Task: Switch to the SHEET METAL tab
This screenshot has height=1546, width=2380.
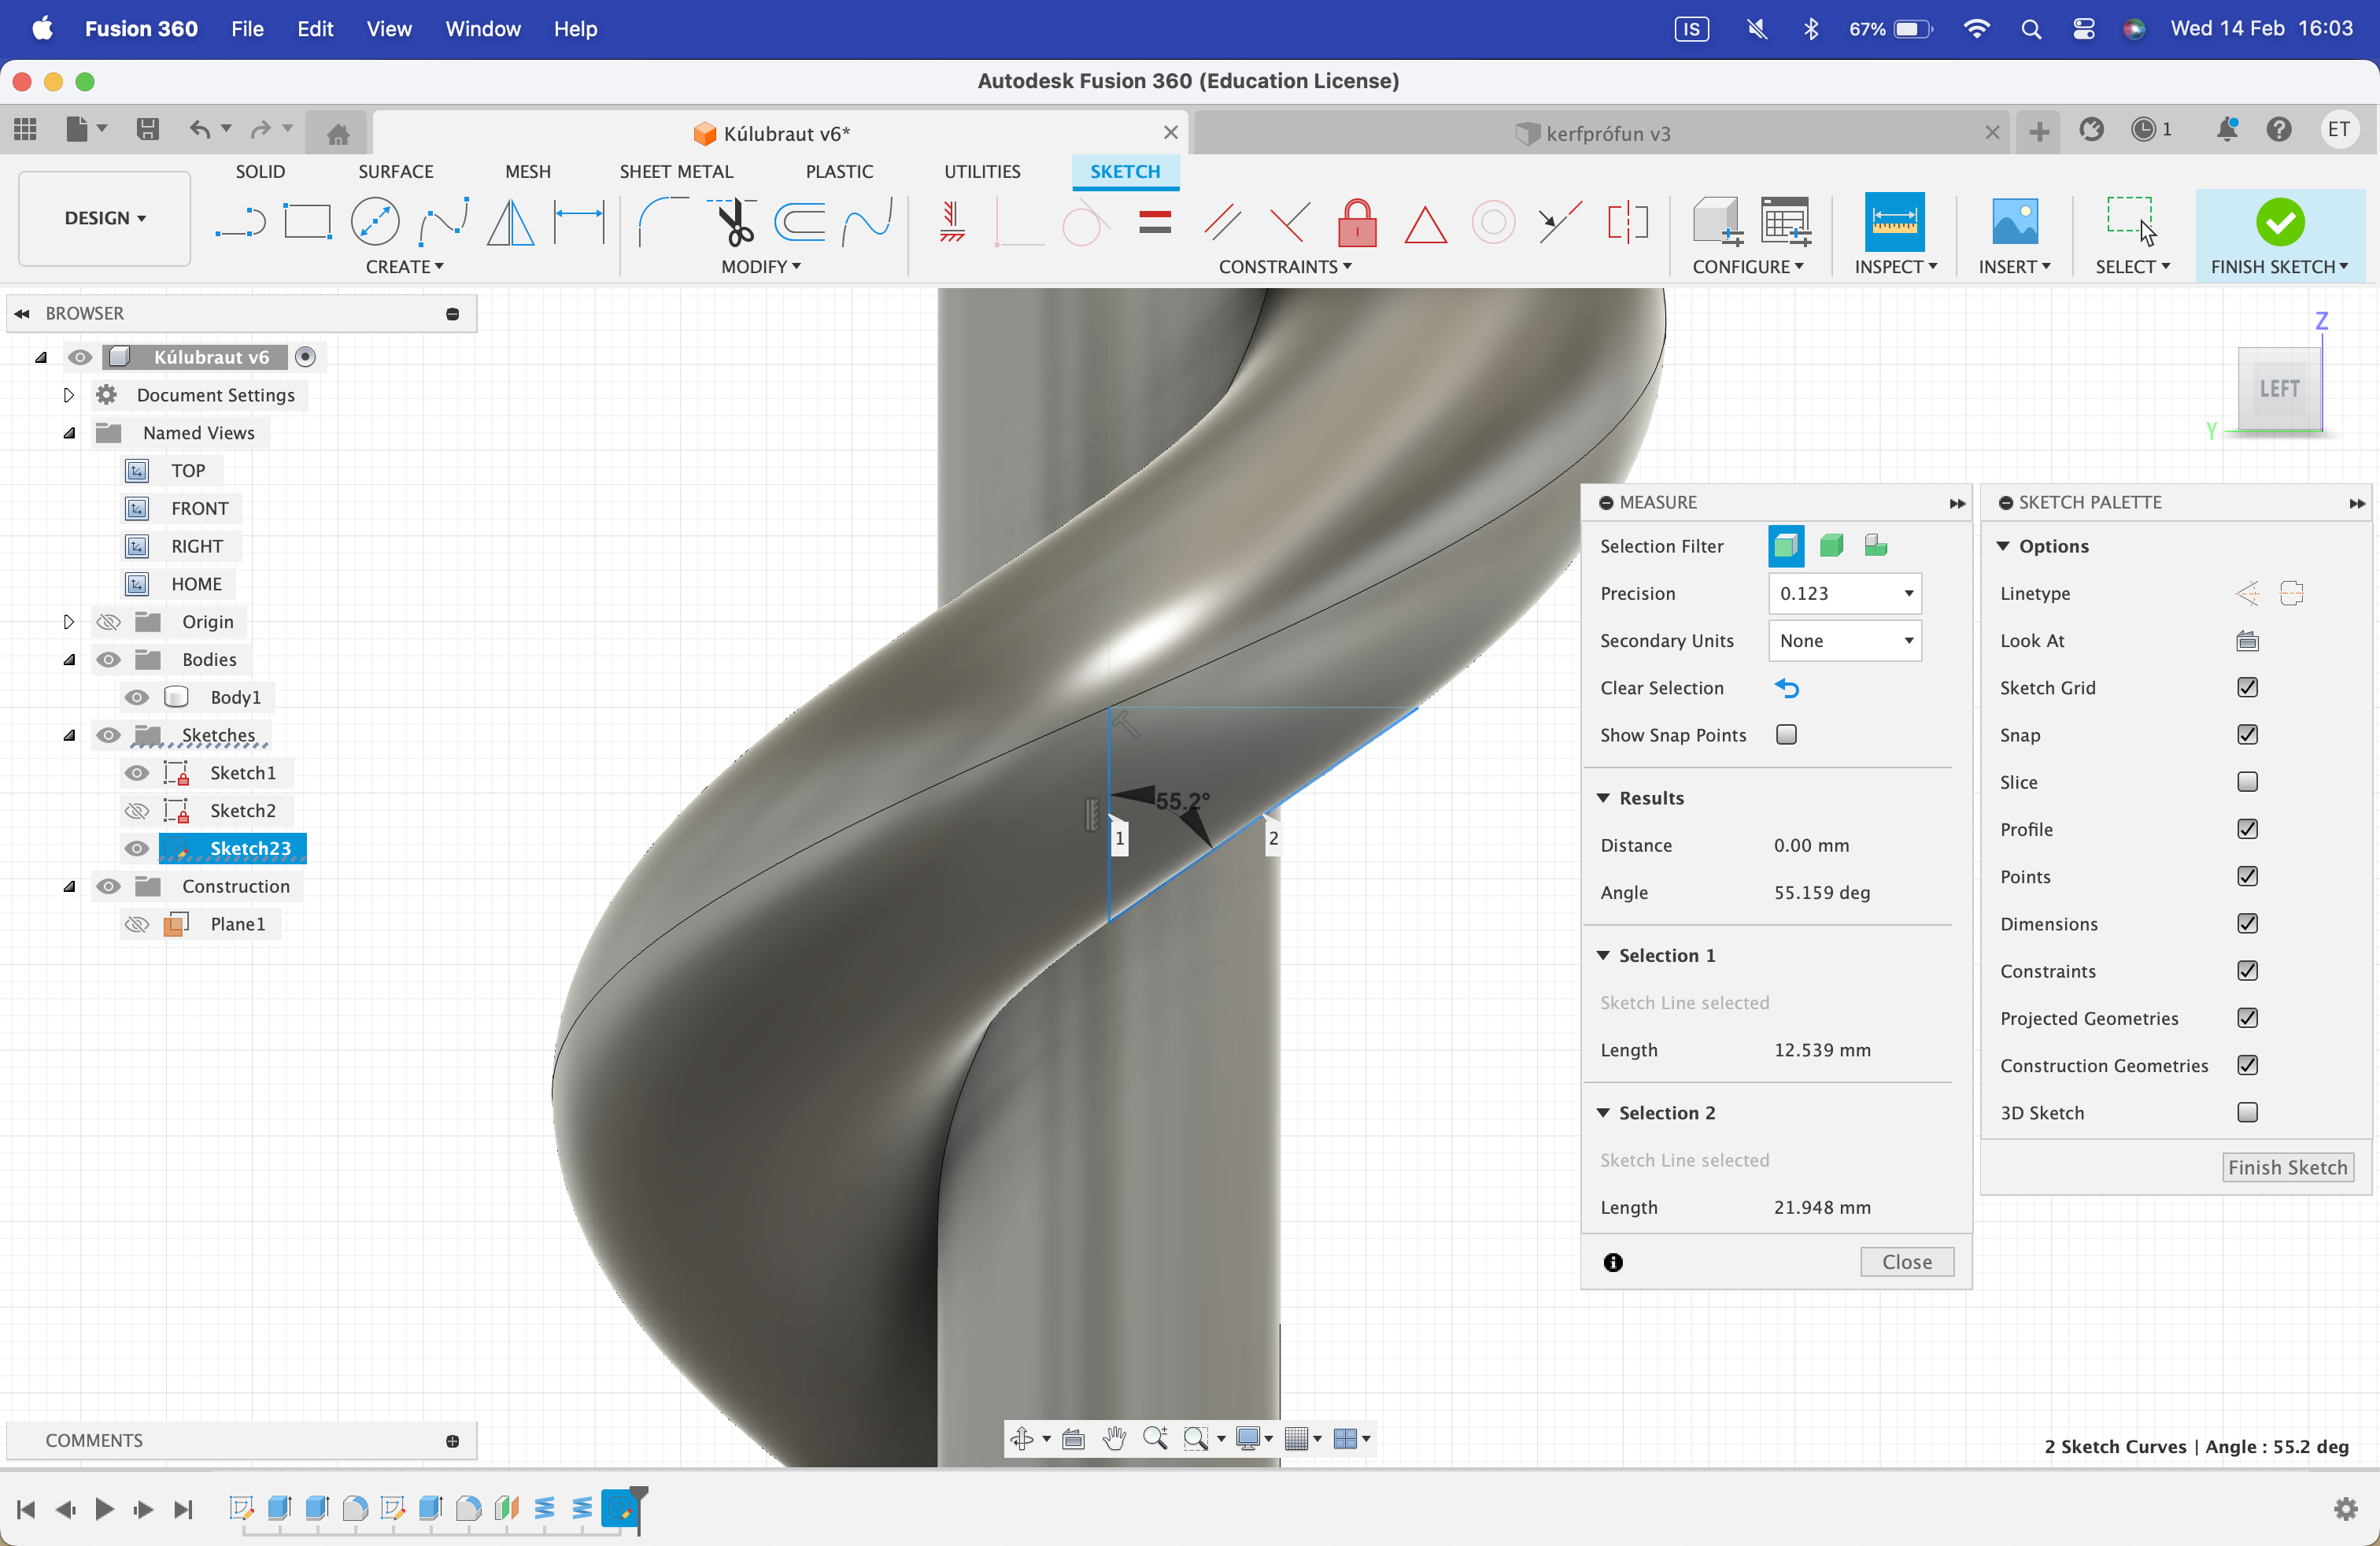Action: (676, 172)
